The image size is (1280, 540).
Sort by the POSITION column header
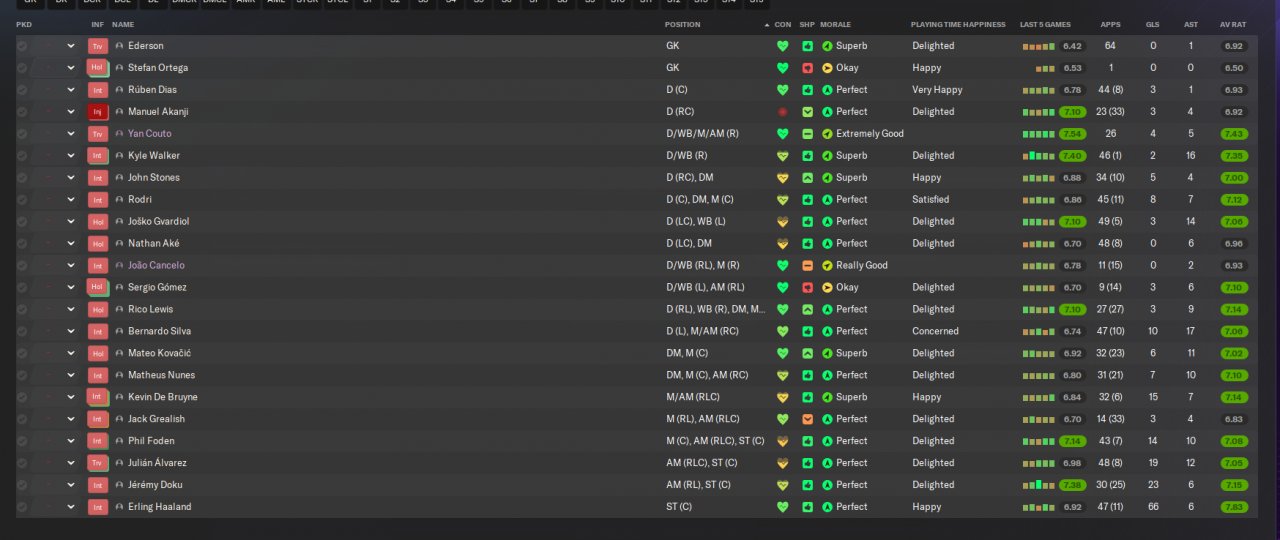683,24
